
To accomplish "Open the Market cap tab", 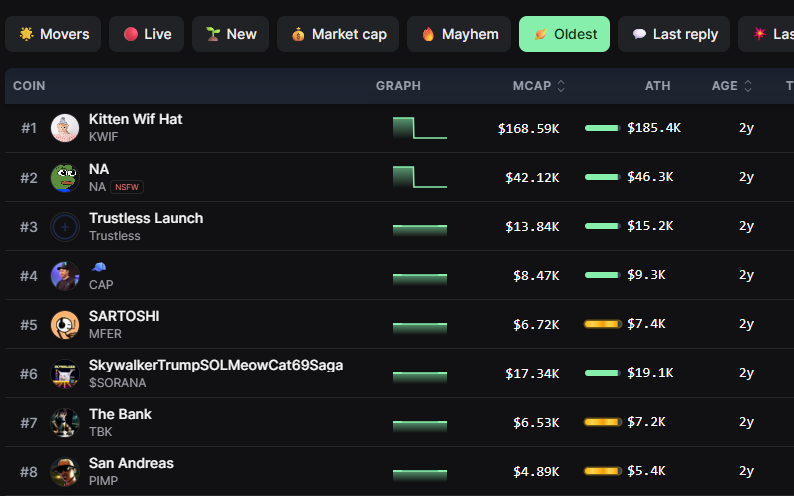I will point(338,34).
